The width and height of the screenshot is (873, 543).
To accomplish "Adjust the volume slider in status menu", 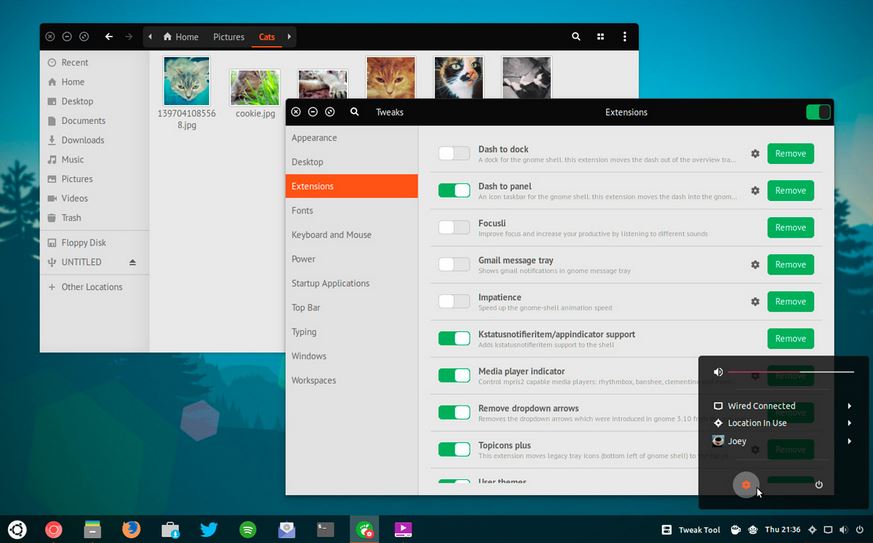I will 791,371.
